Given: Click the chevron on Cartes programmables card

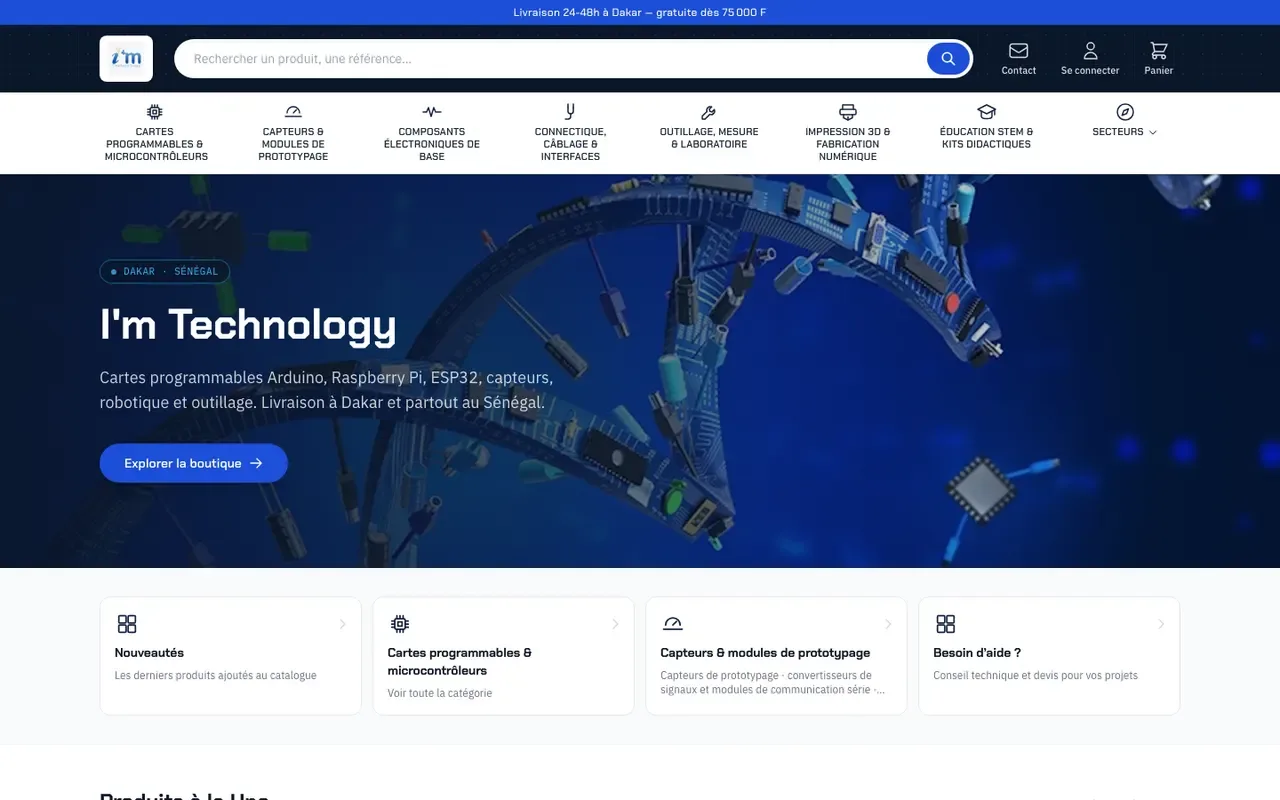Looking at the screenshot, I should 615,624.
